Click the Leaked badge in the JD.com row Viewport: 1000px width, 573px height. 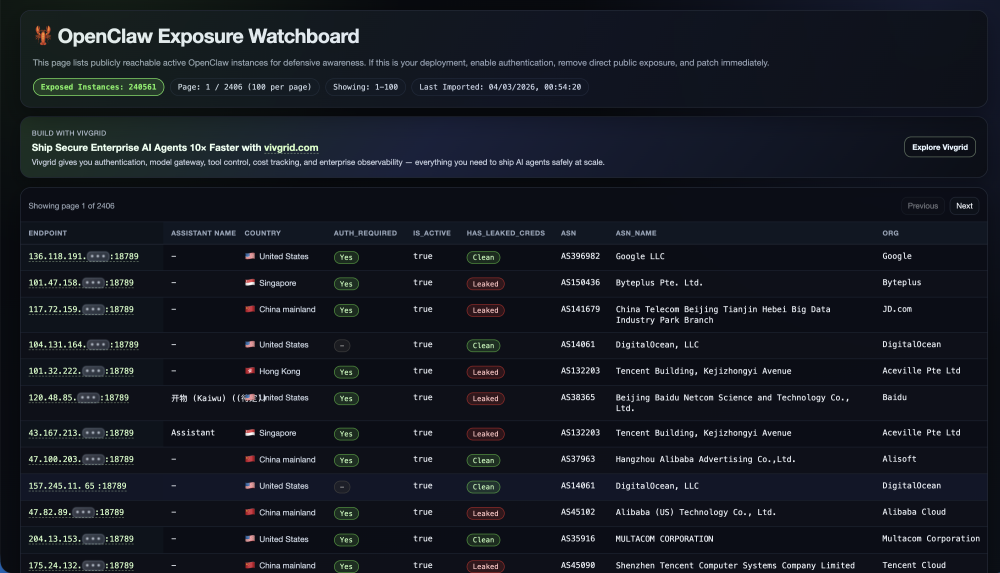pyautogui.click(x=485, y=310)
